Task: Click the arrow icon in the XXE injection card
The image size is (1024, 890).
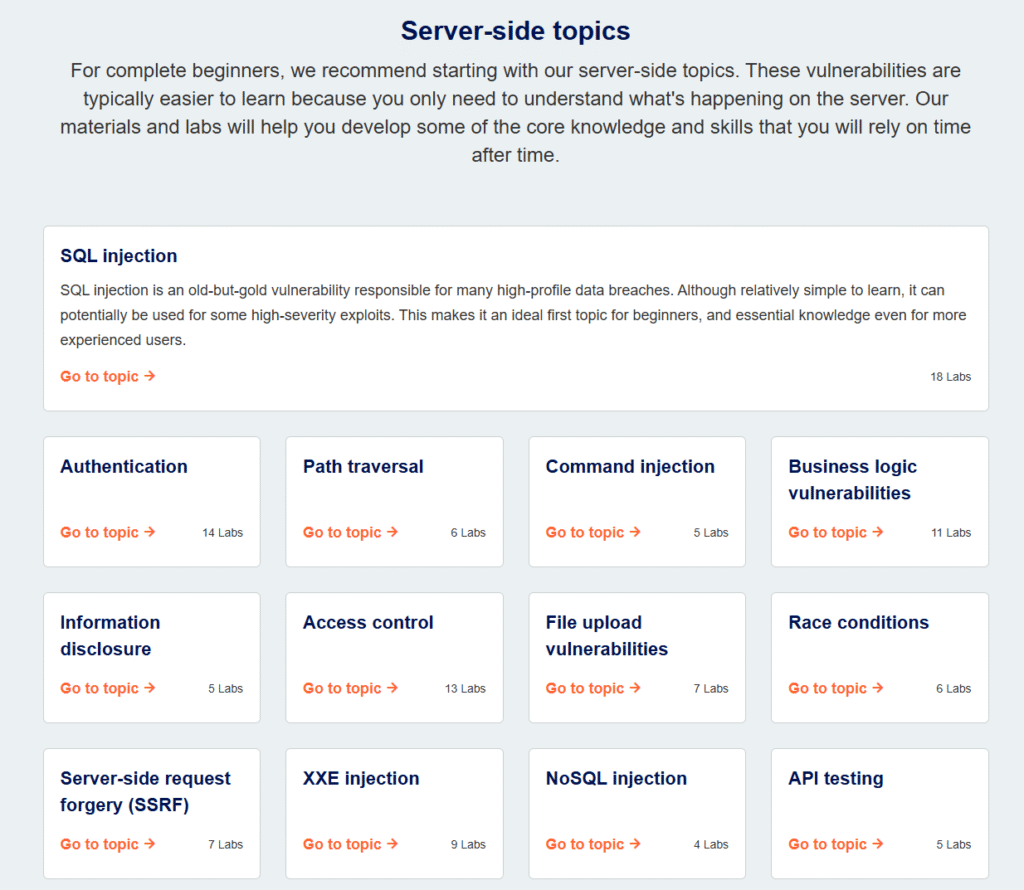Action: click(x=393, y=845)
